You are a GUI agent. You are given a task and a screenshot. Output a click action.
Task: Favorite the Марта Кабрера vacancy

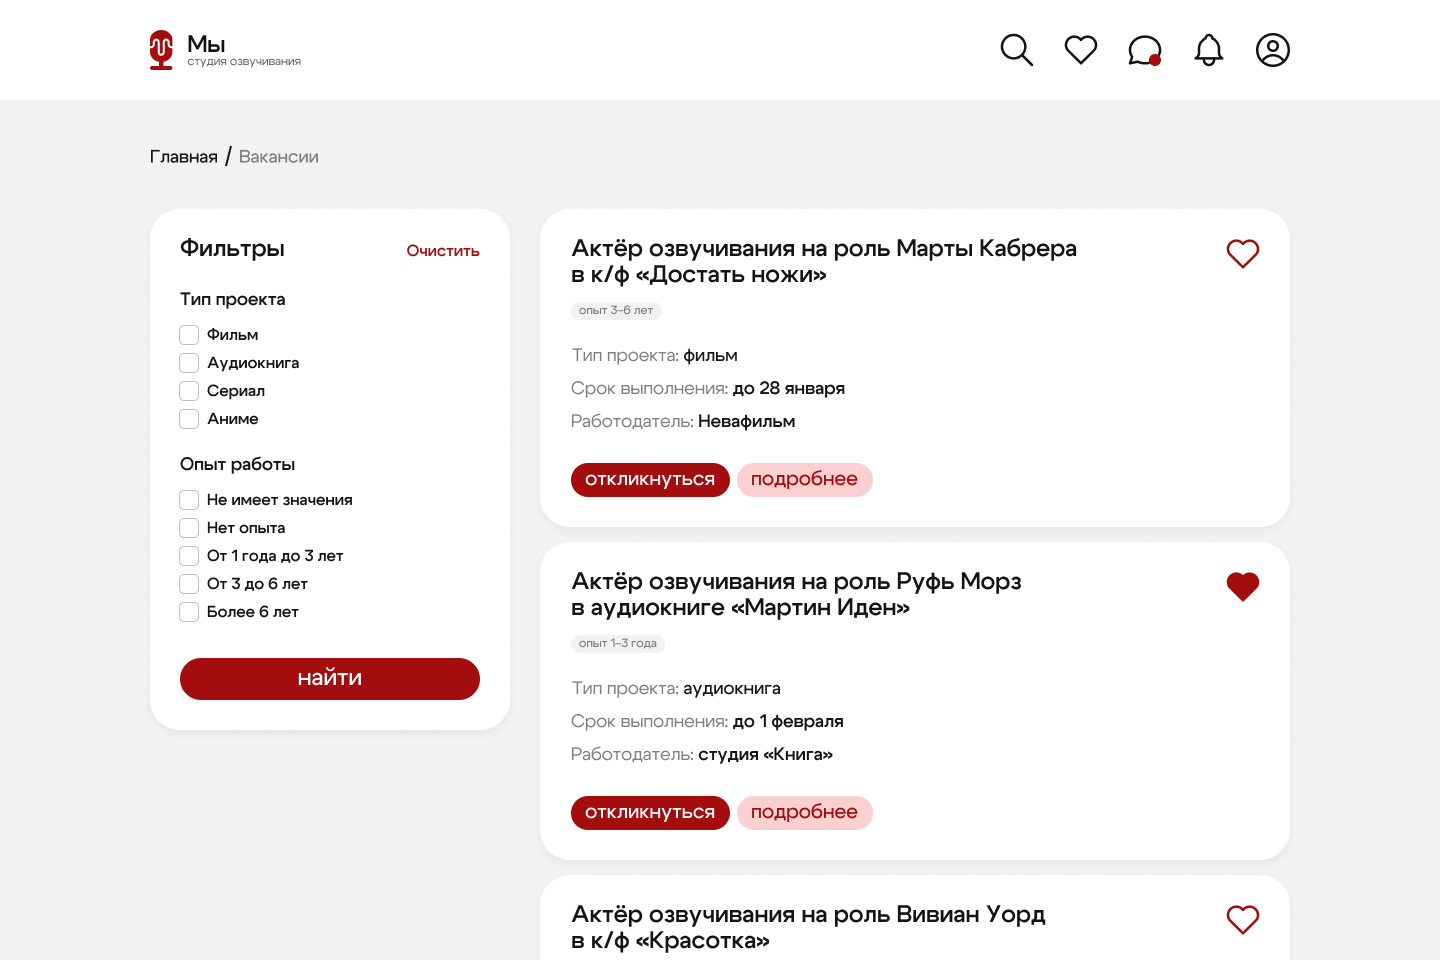[x=1242, y=254]
